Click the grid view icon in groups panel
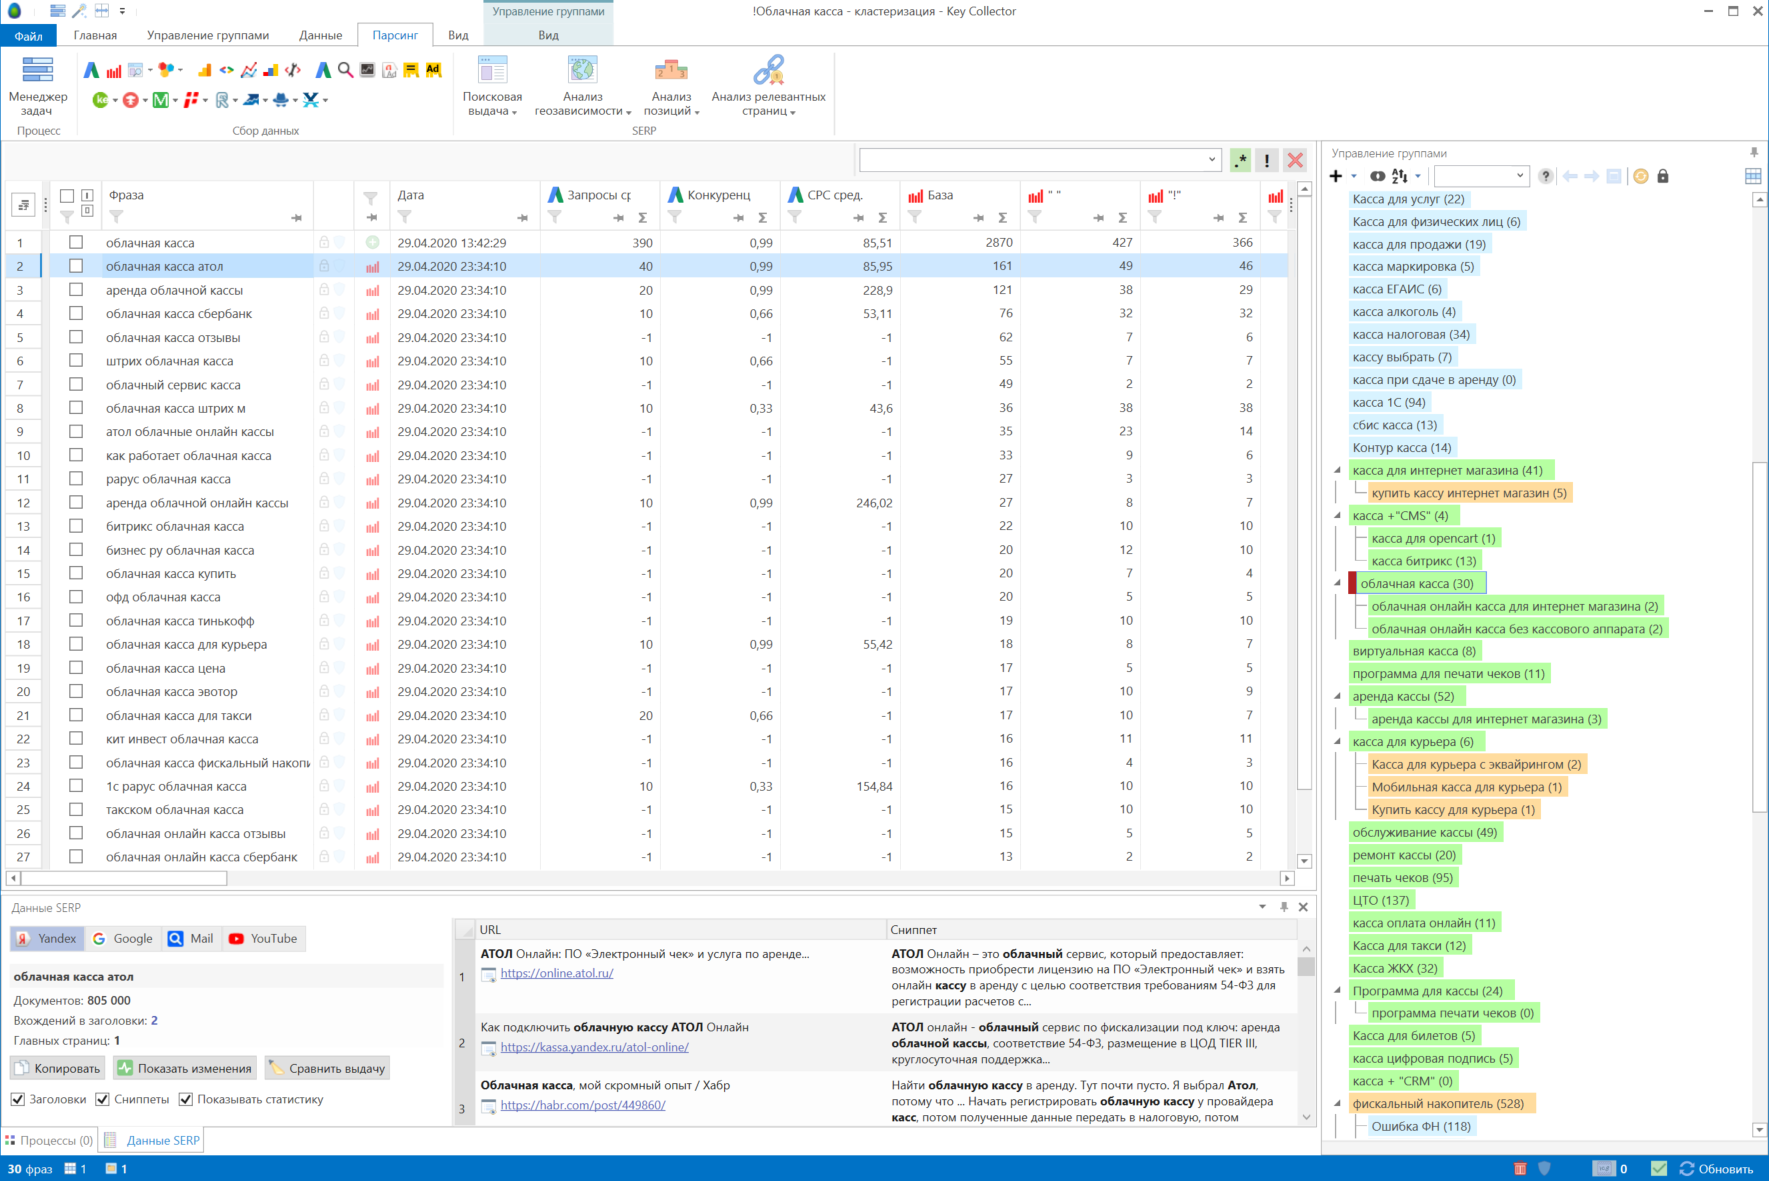 point(1753,176)
